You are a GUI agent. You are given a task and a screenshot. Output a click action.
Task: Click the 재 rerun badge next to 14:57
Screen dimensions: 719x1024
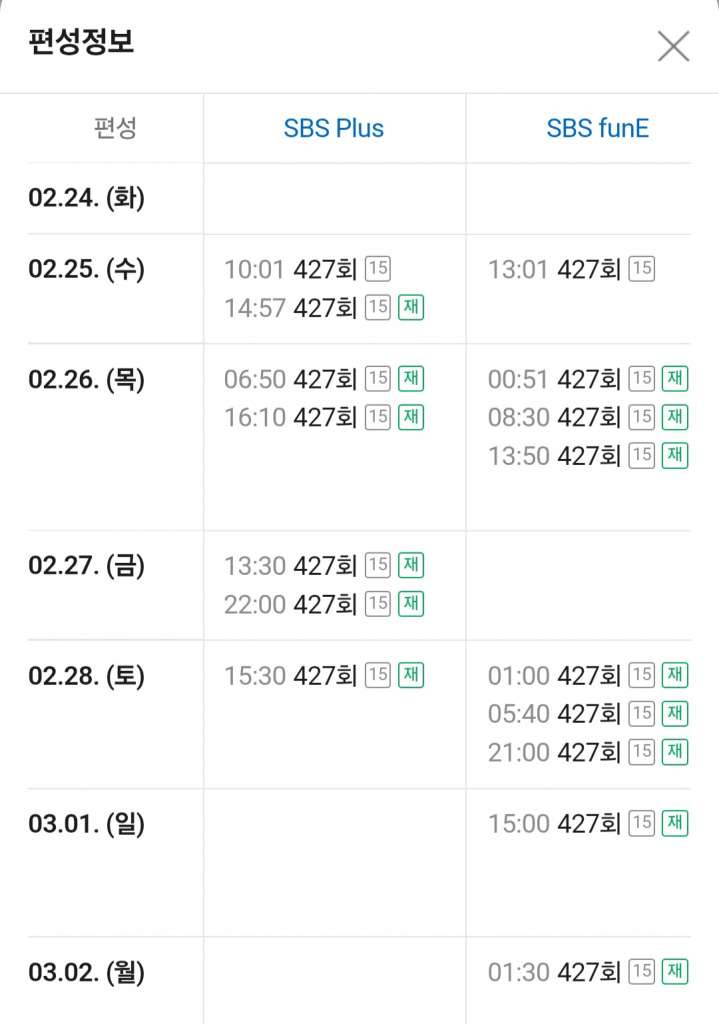click(x=410, y=307)
